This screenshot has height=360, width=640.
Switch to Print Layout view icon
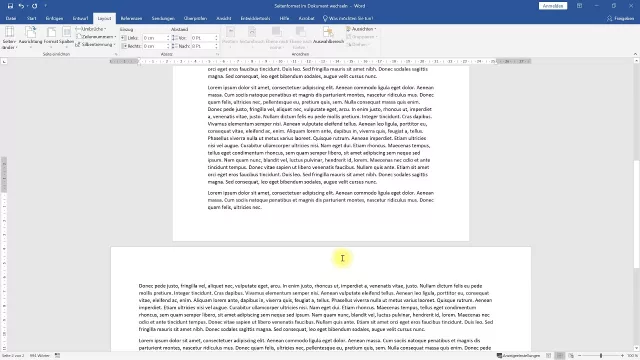560,356
